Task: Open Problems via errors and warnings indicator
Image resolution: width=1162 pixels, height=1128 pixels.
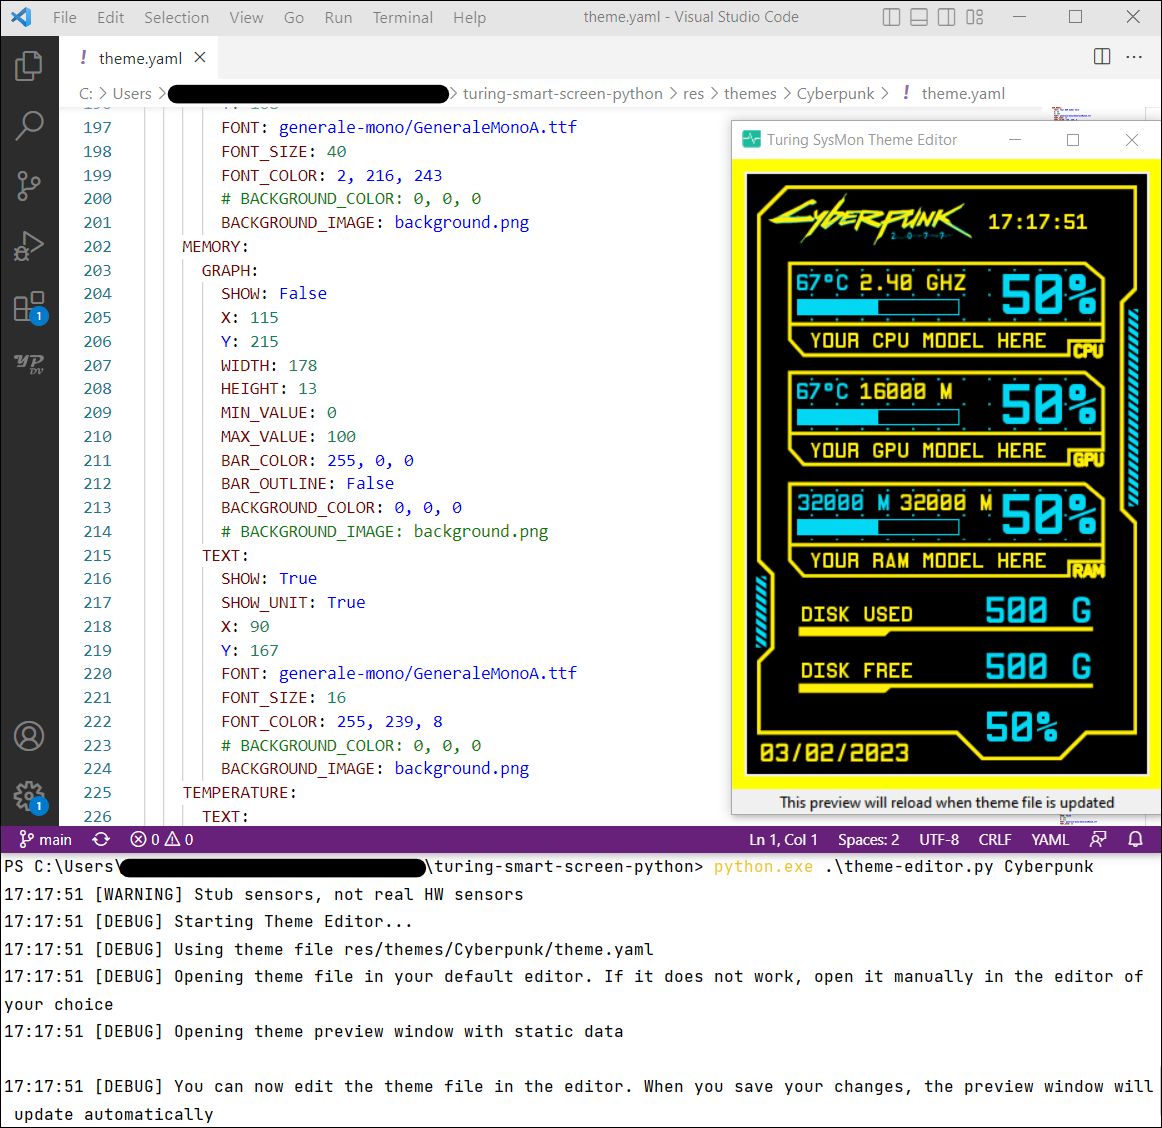Action: pos(162,839)
